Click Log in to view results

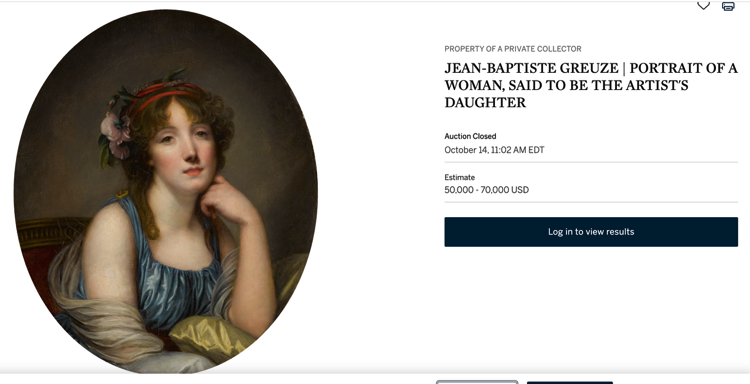click(591, 232)
